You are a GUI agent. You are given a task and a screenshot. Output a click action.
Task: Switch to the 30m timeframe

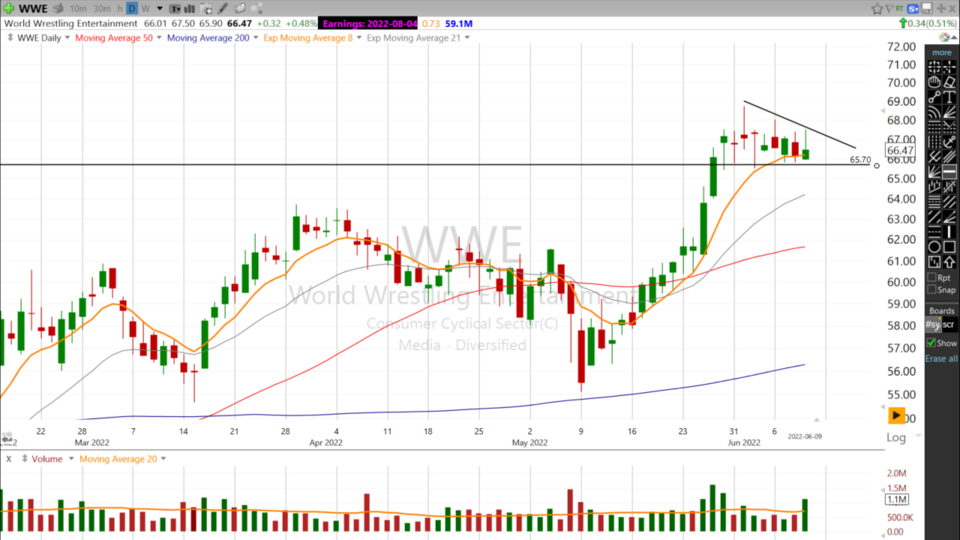point(102,9)
